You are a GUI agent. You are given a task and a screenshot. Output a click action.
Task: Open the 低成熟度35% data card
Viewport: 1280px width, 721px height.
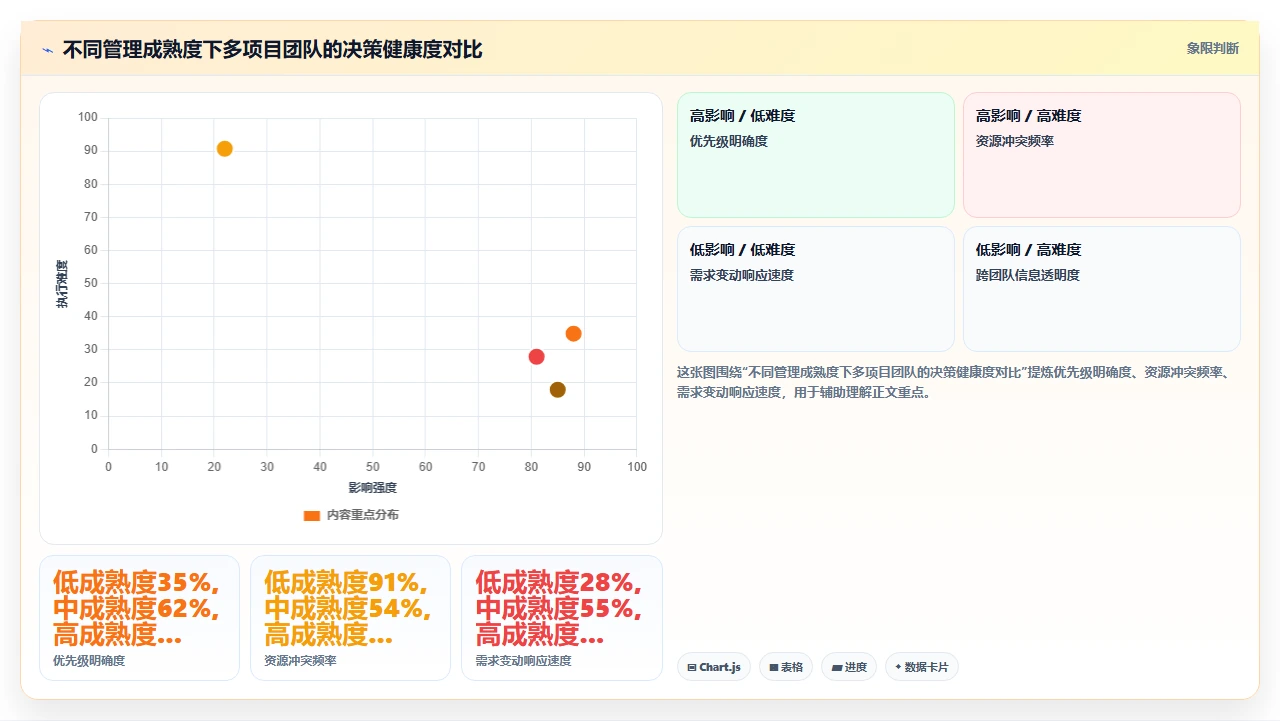tap(139, 618)
